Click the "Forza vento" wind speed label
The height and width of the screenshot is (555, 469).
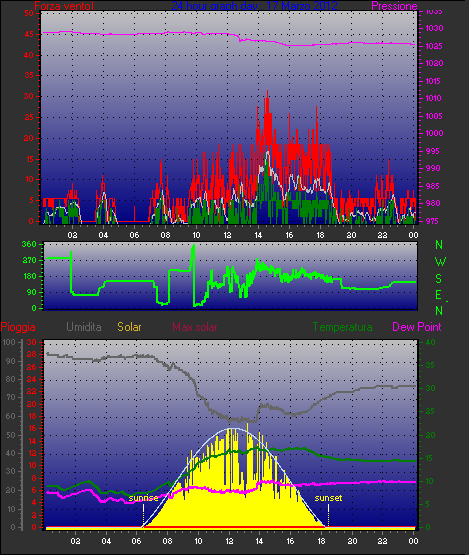tap(64, 6)
